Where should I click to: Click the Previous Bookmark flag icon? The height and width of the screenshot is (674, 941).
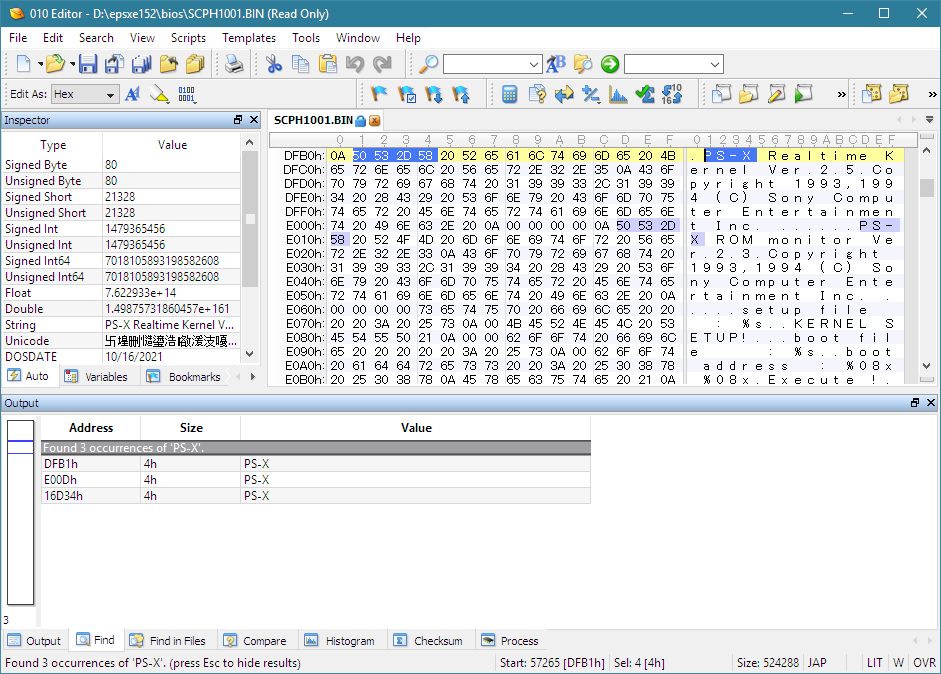coord(461,94)
